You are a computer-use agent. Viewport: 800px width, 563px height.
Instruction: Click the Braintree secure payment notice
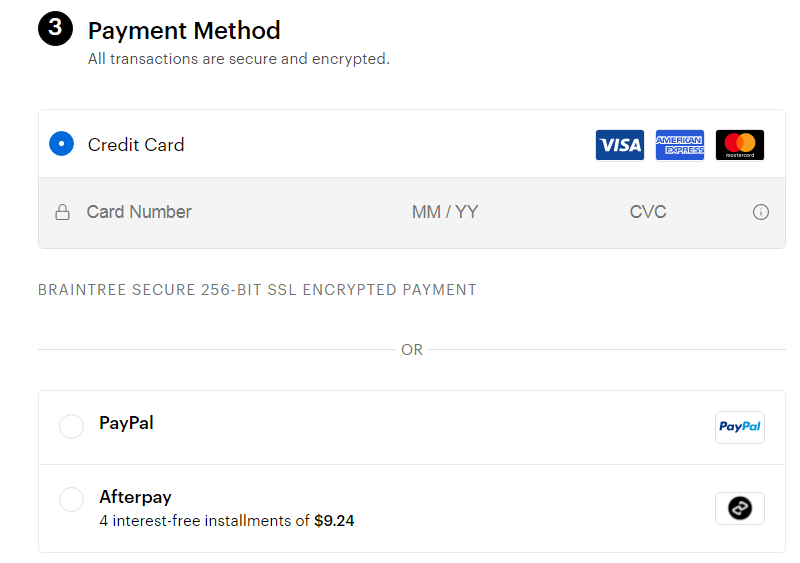click(257, 290)
